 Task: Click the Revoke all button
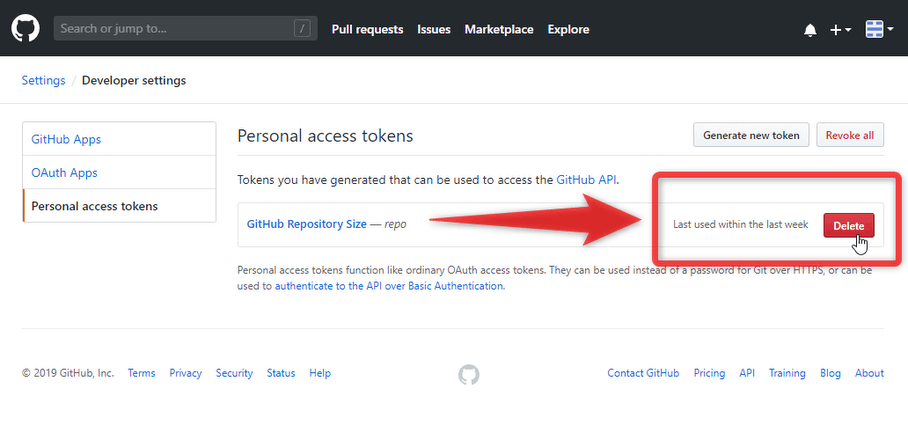(850, 135)
